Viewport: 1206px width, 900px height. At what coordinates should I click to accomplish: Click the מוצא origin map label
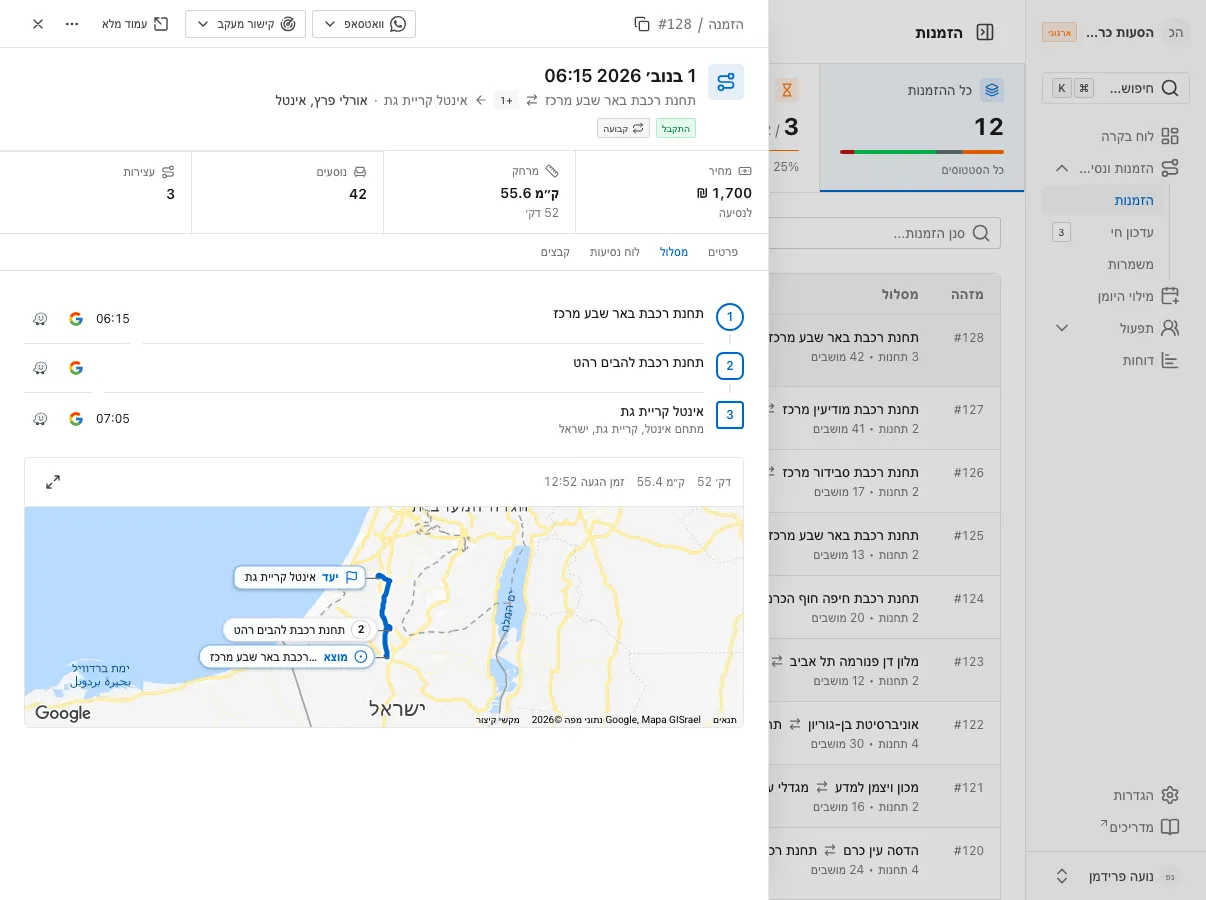click(x=287, y=657)
